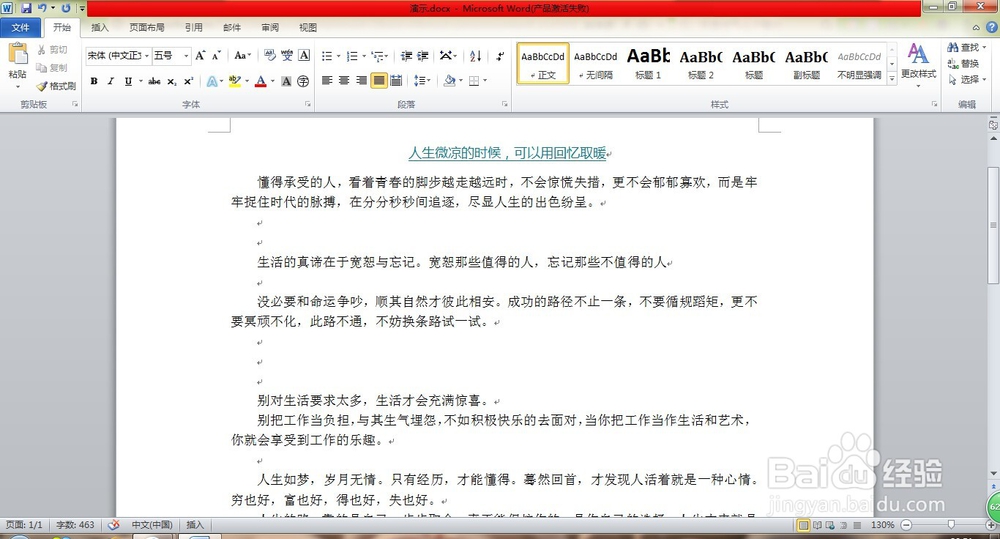Switch to the 插入 (Insert) tab
The width and height of the screenshot is (1000, 539).
[100, 27]
